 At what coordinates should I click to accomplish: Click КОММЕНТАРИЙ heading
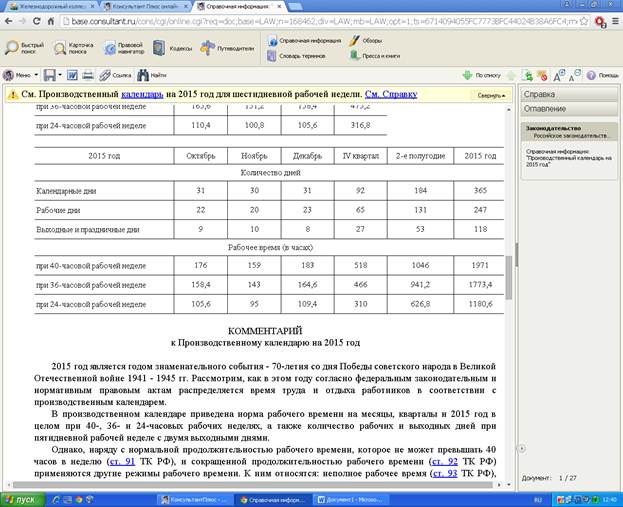pos(265,331)
